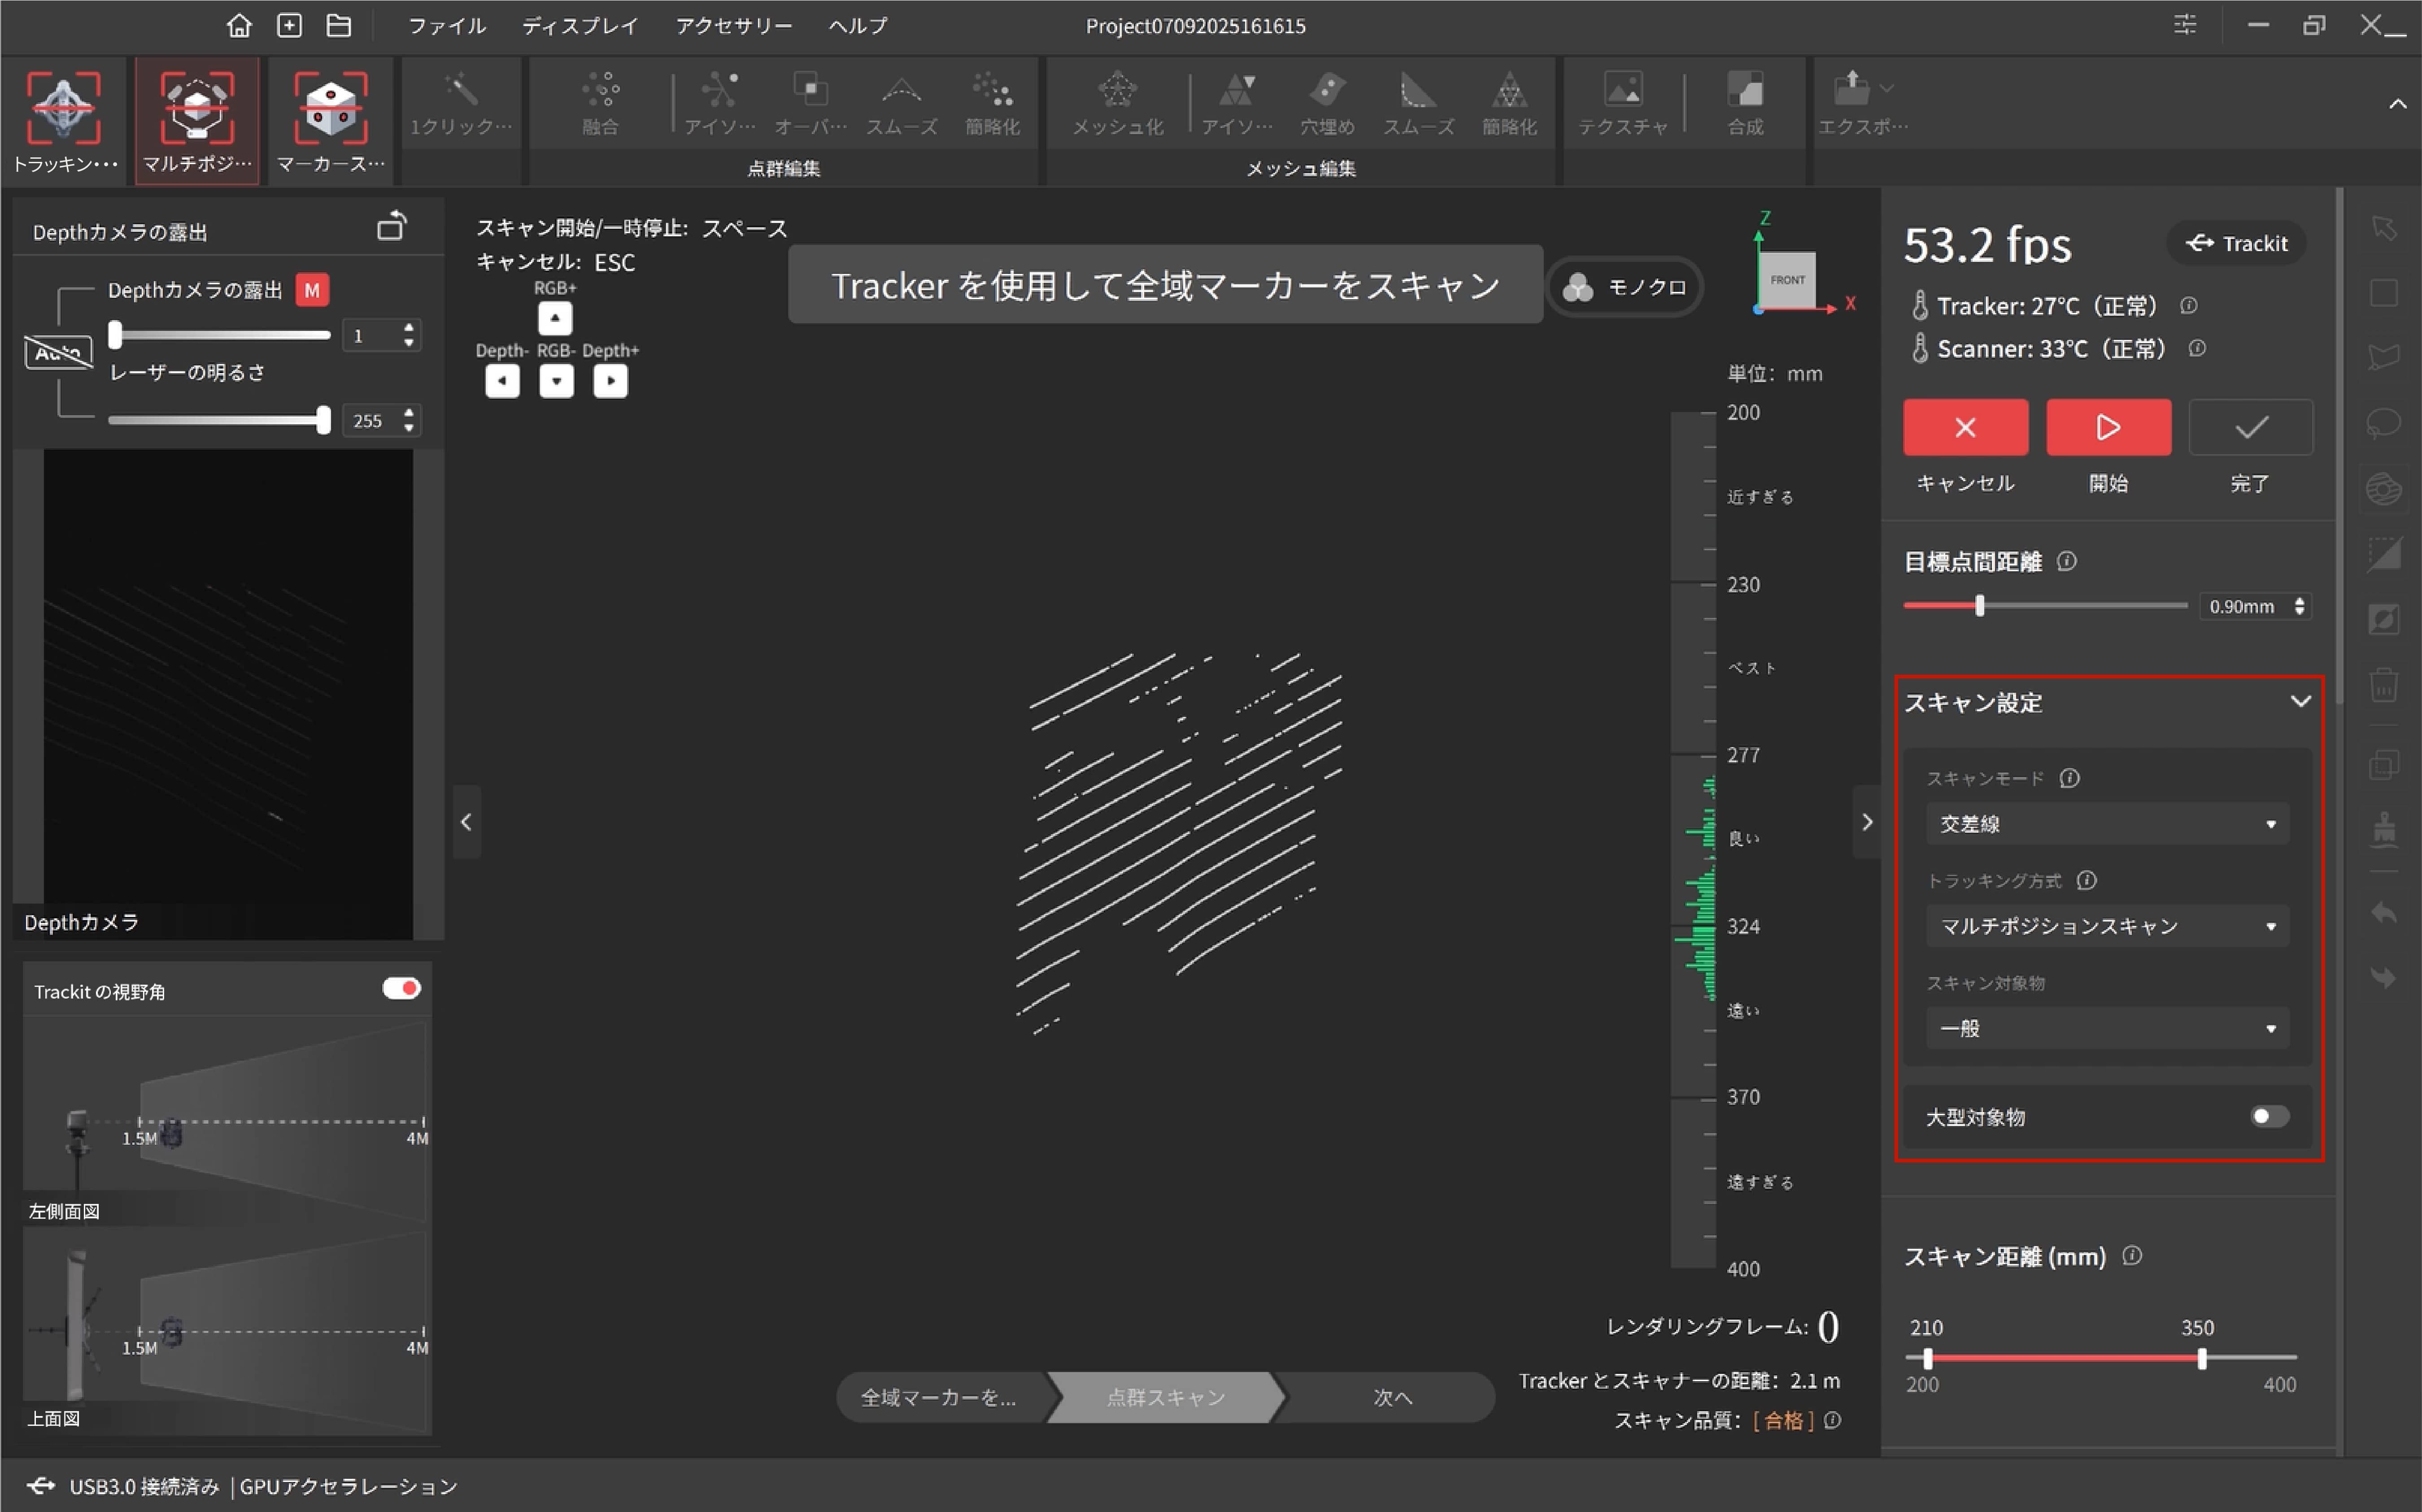Pop out the Depth camera exposure panel
This screenshot has height=1512, width=2422.
click(x=391, y=228)
